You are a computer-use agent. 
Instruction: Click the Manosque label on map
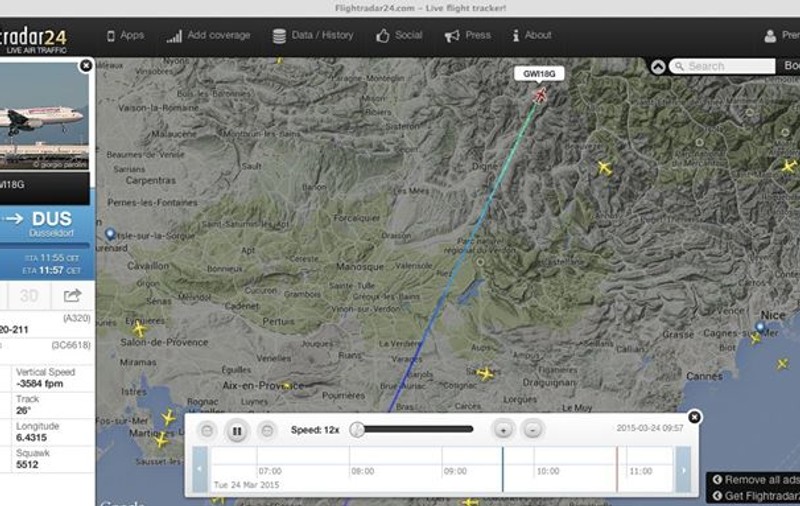[360, 267]
